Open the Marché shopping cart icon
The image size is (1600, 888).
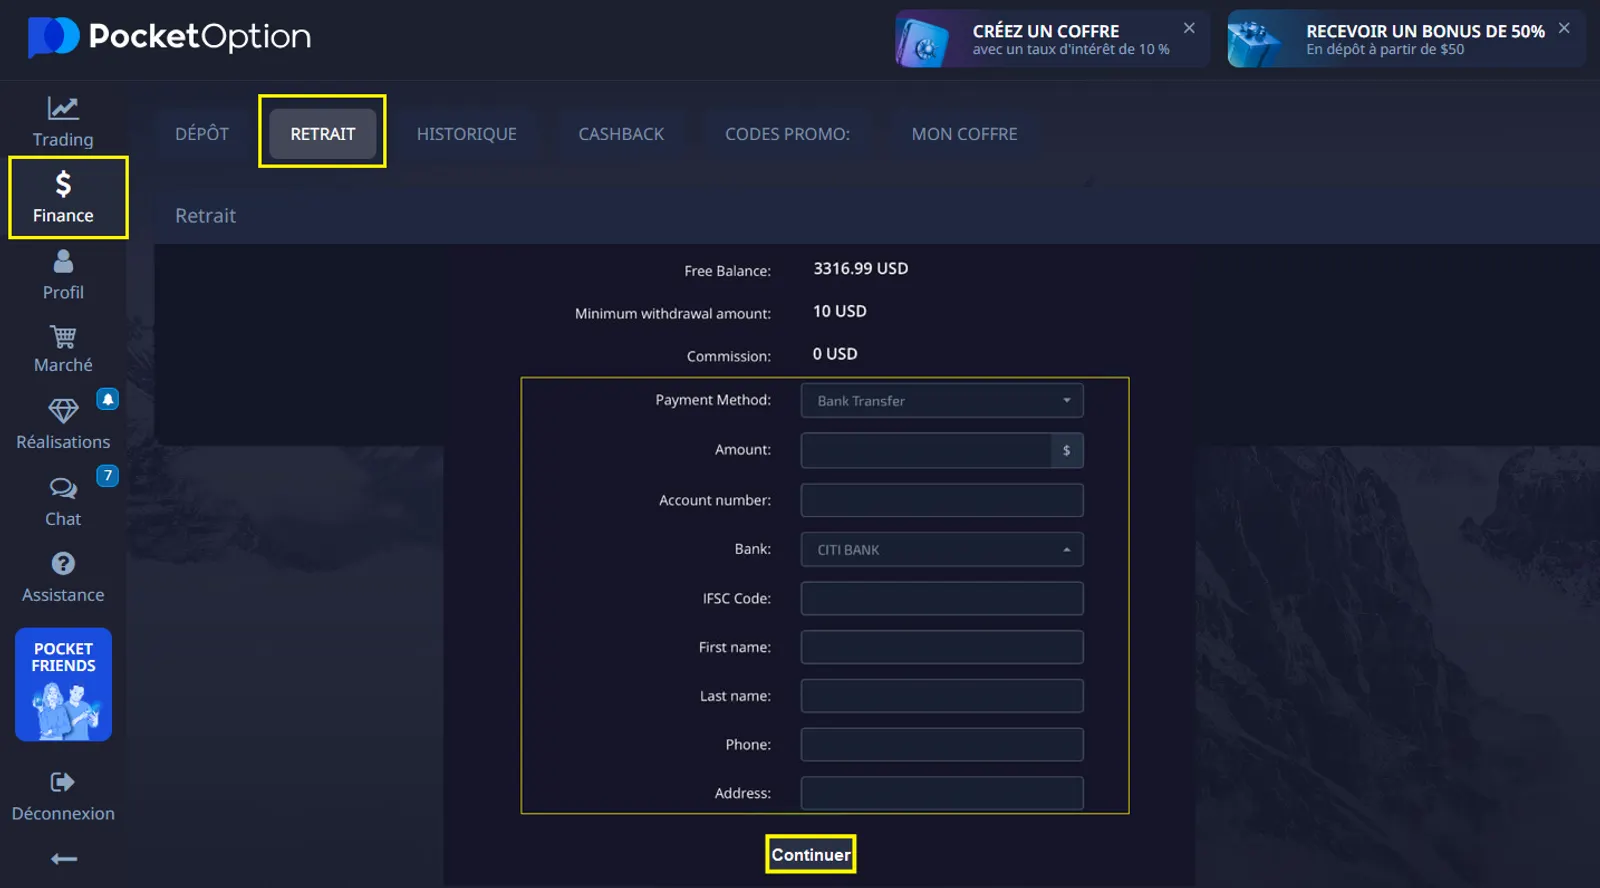point(63,337)
